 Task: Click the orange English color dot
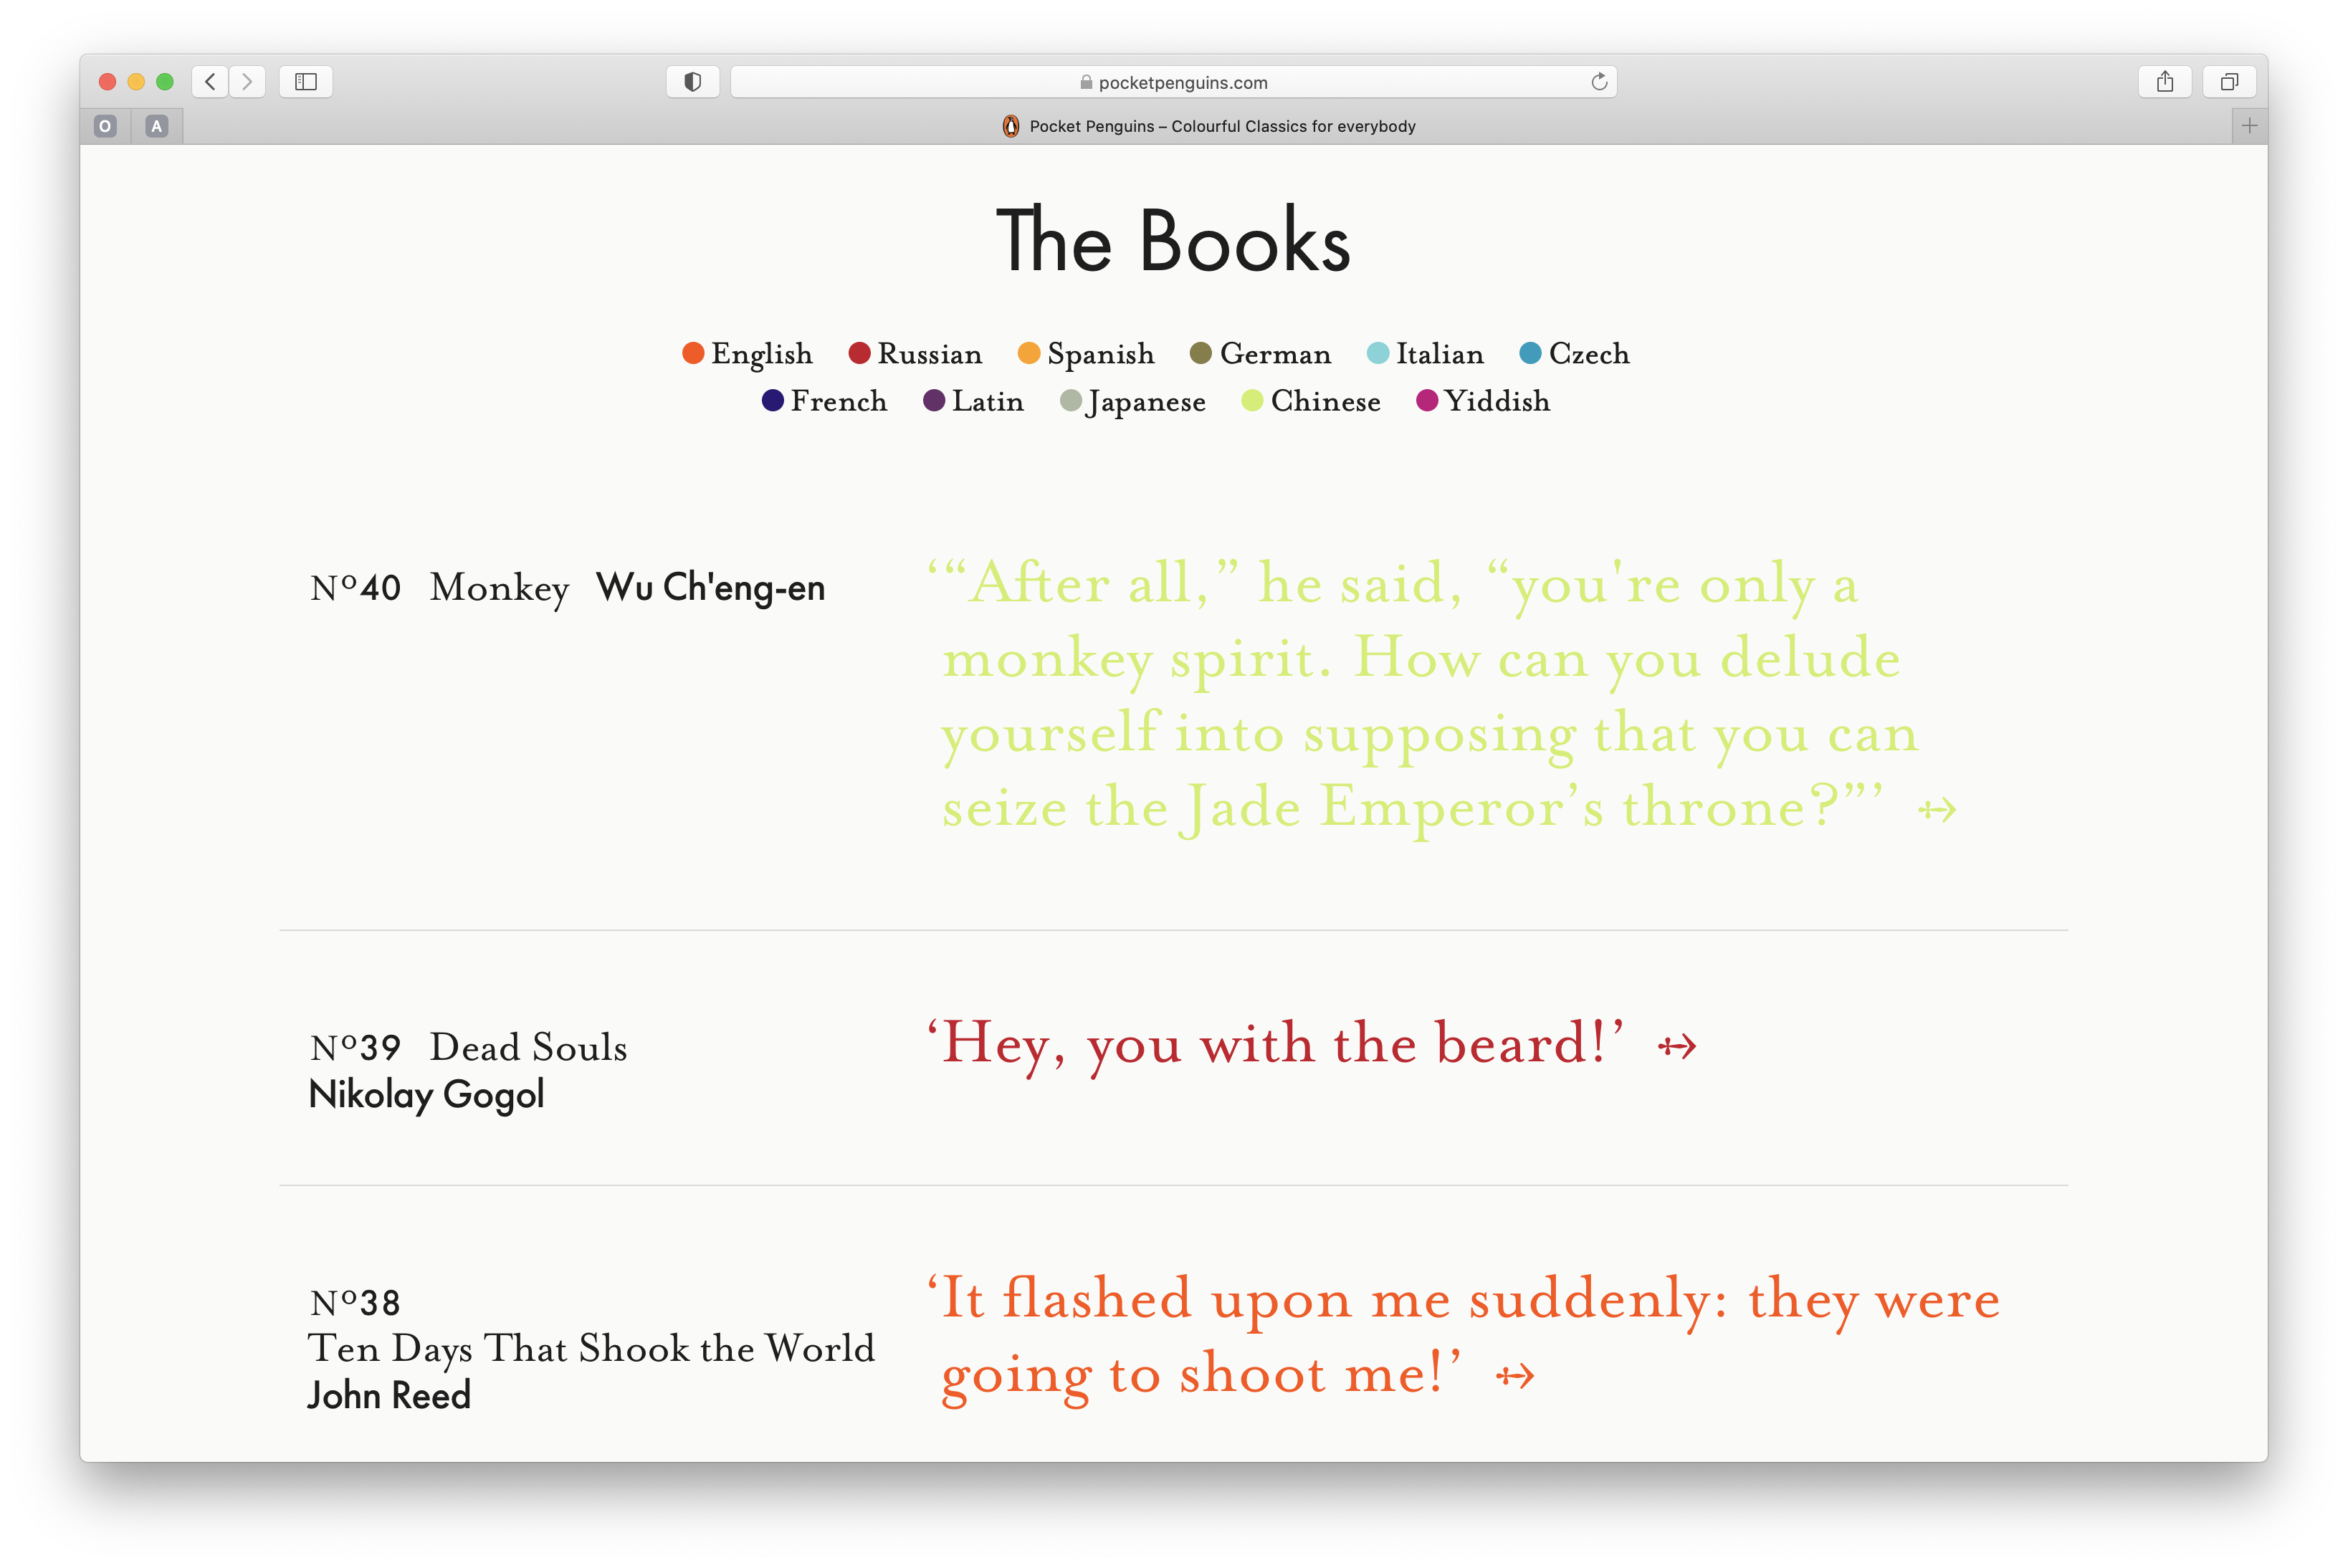point(693,353)
